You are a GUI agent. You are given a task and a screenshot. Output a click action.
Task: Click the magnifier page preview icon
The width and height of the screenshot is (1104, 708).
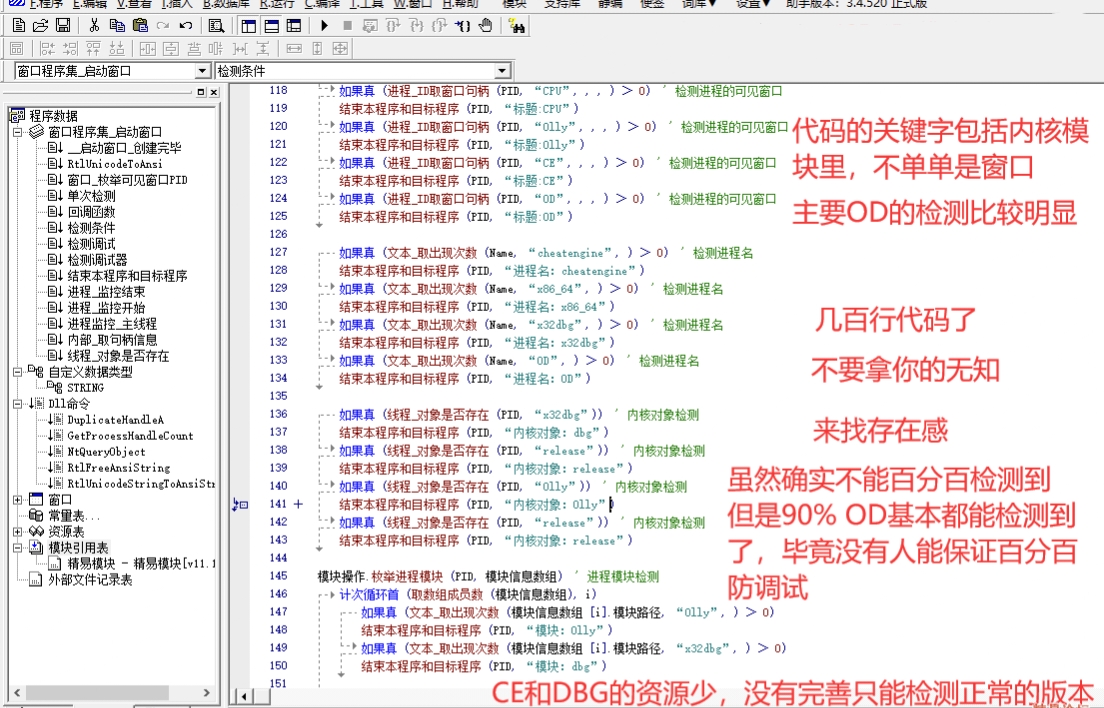click(216, 26)
